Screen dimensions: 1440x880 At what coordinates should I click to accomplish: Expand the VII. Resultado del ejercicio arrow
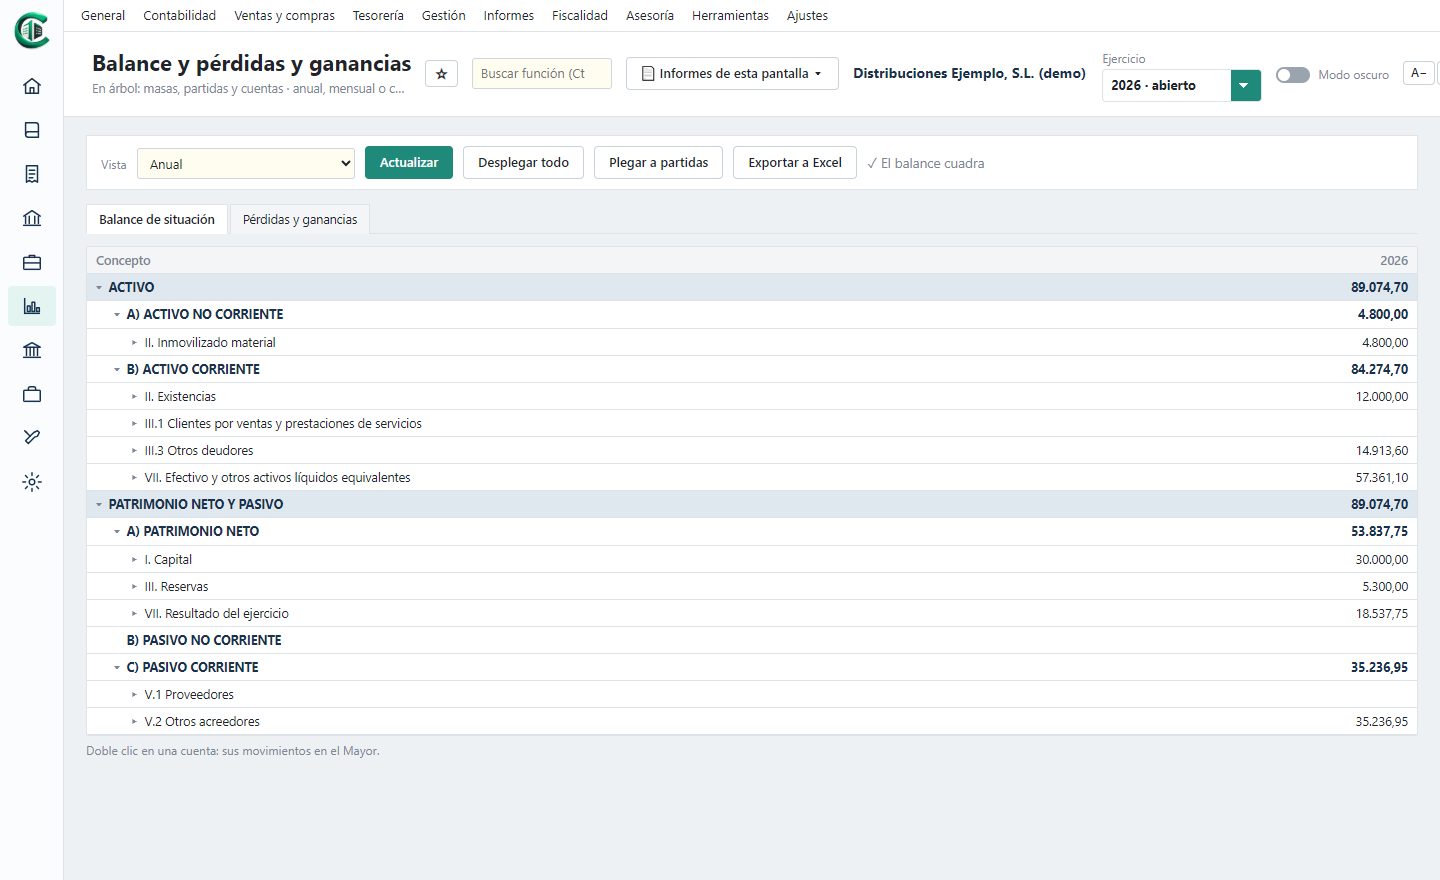click(x=135, y=614)
